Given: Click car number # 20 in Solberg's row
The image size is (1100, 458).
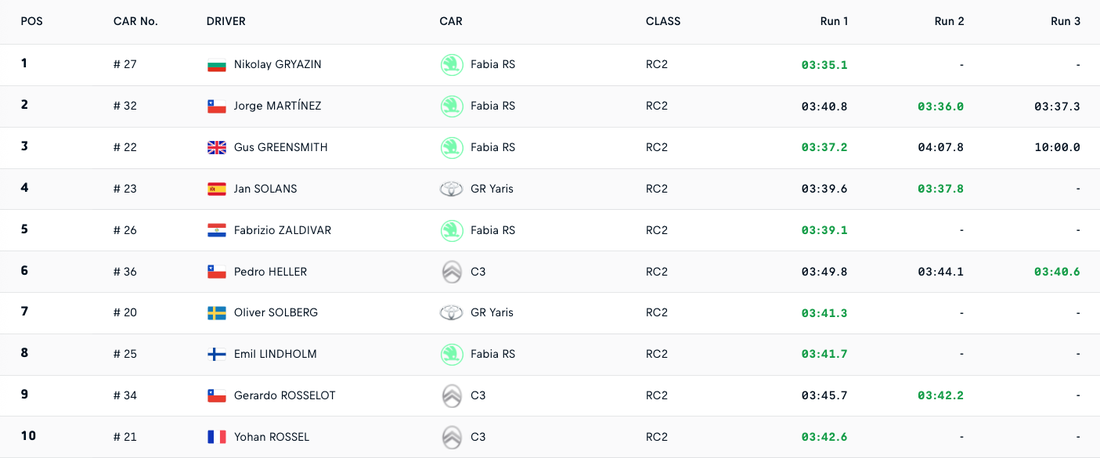Looking at the screenshot, I should coord(125,313).
